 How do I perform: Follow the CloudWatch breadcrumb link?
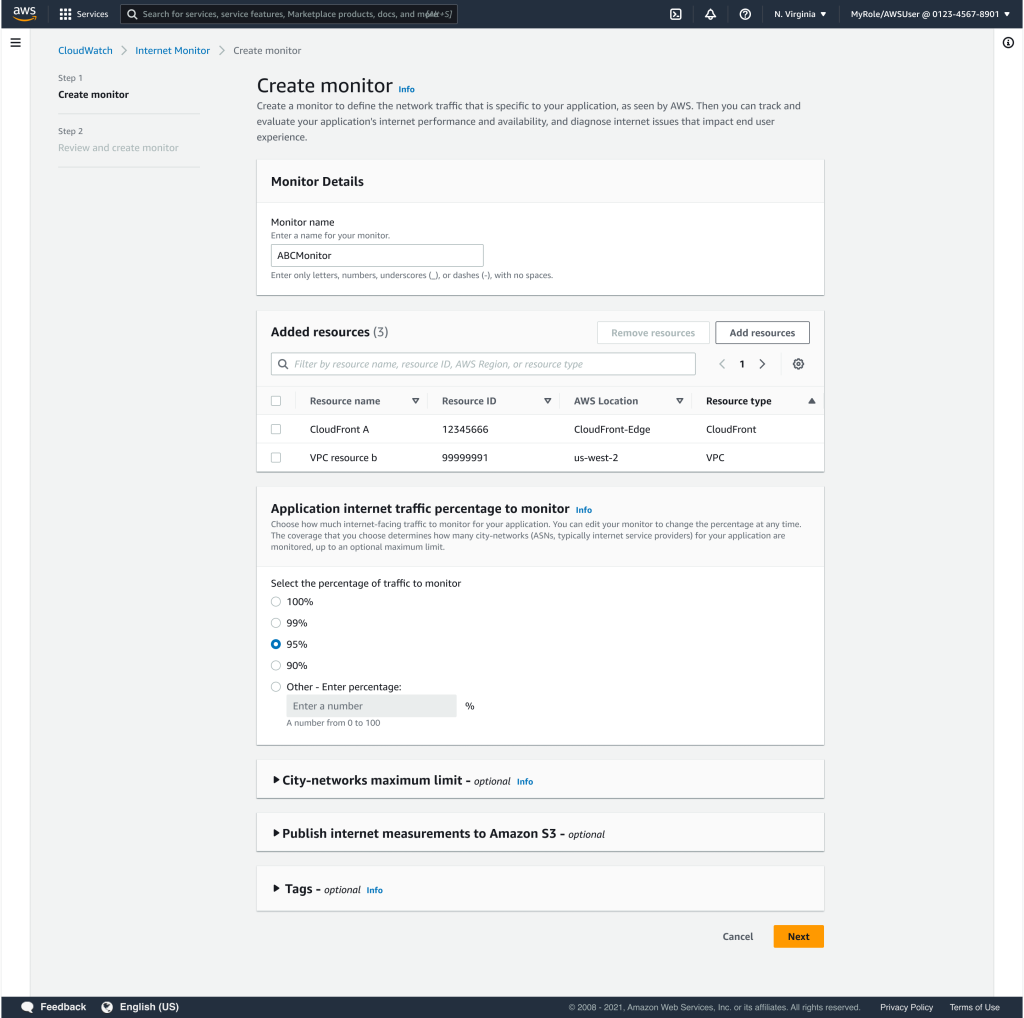84,49
